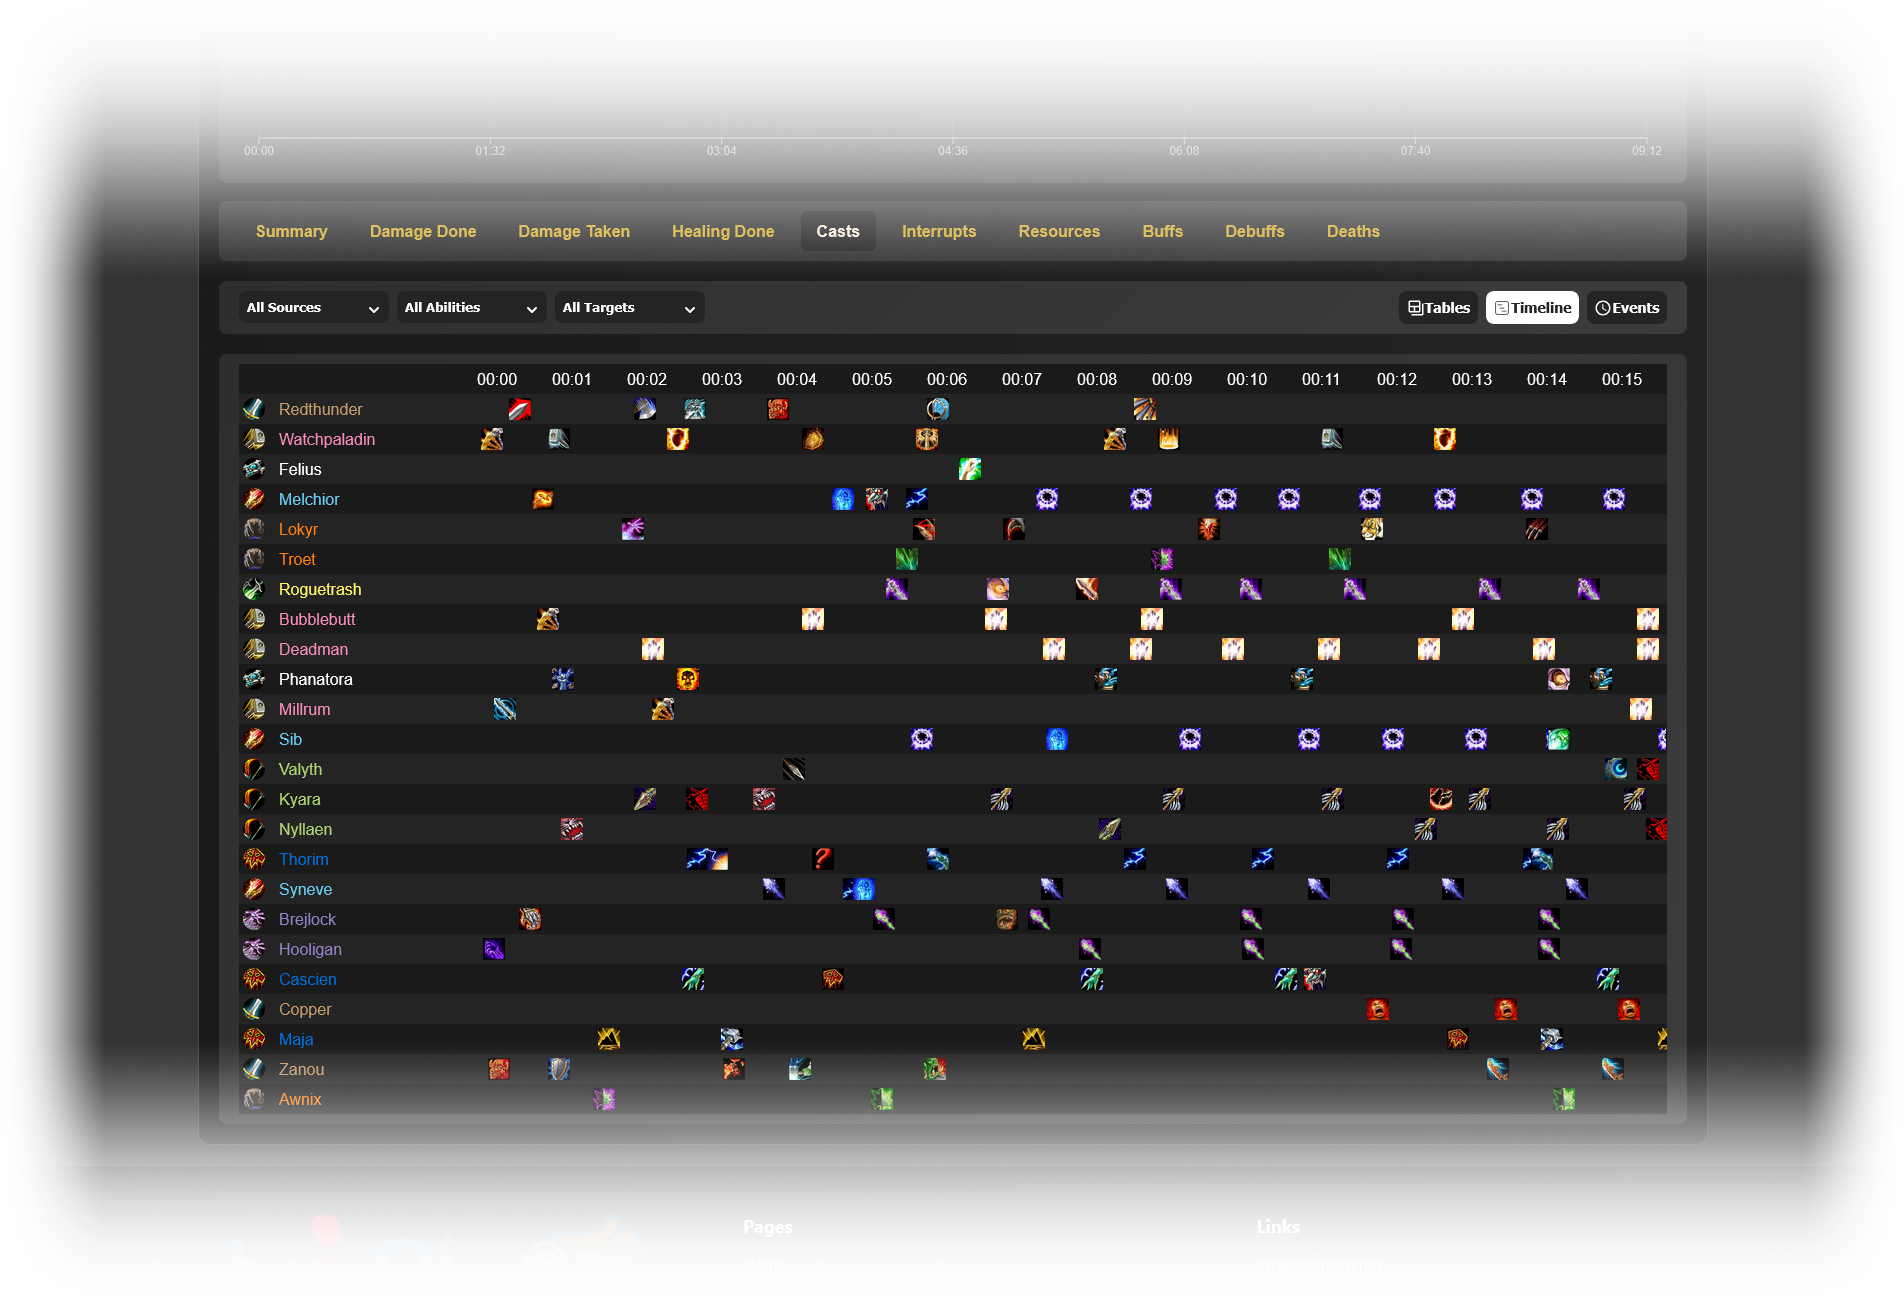
Task: Click Sib's blue frost cast icon
Action: (1057, 739)
